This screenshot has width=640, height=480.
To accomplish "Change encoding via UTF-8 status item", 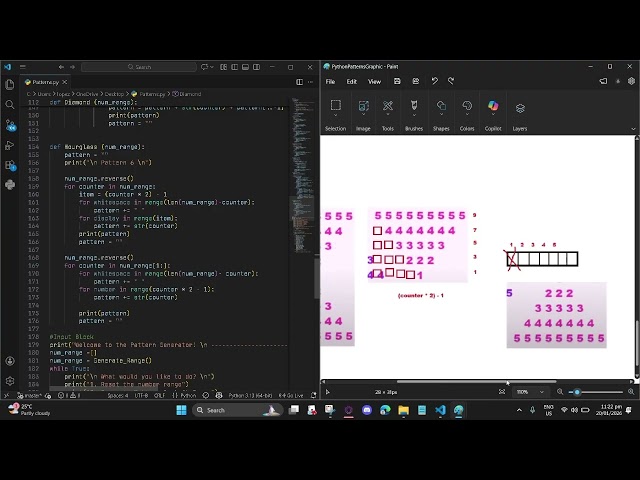I will tap(141, 396).
